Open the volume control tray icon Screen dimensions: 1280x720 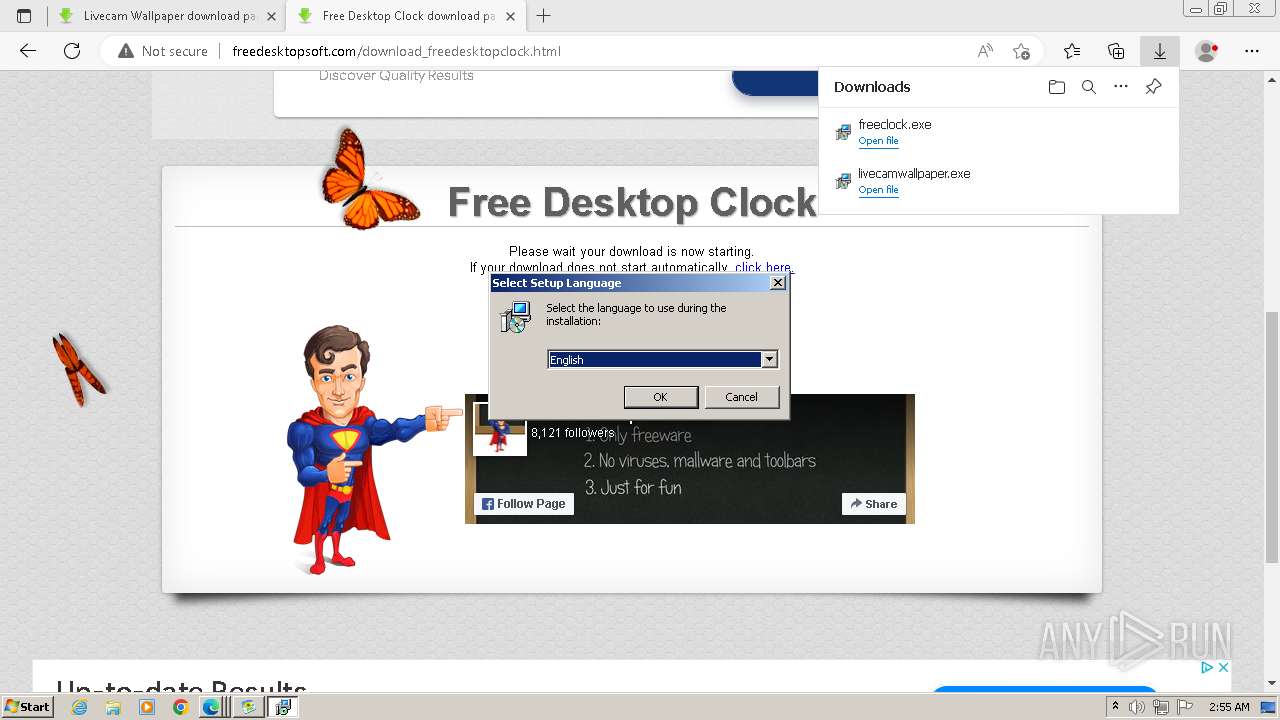1137,707
